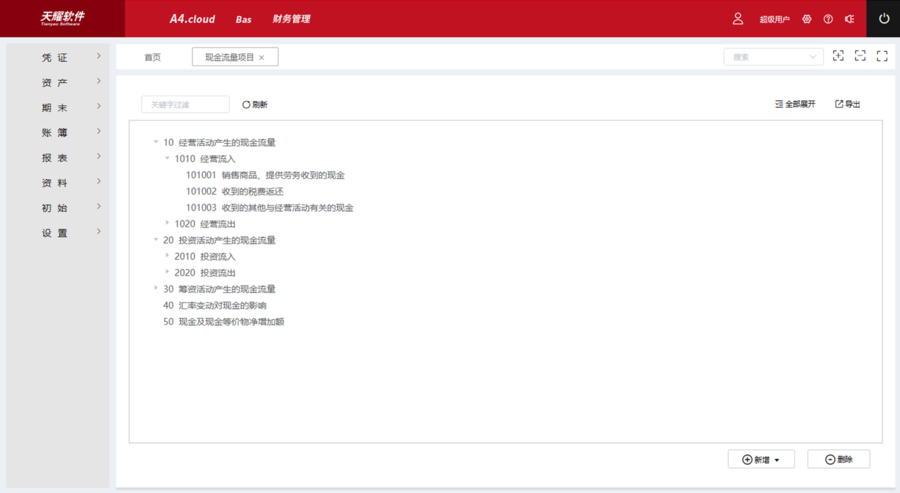The image size is (900, 493).
Task: Click the 删除 button
Action: (x=838, y=459)
